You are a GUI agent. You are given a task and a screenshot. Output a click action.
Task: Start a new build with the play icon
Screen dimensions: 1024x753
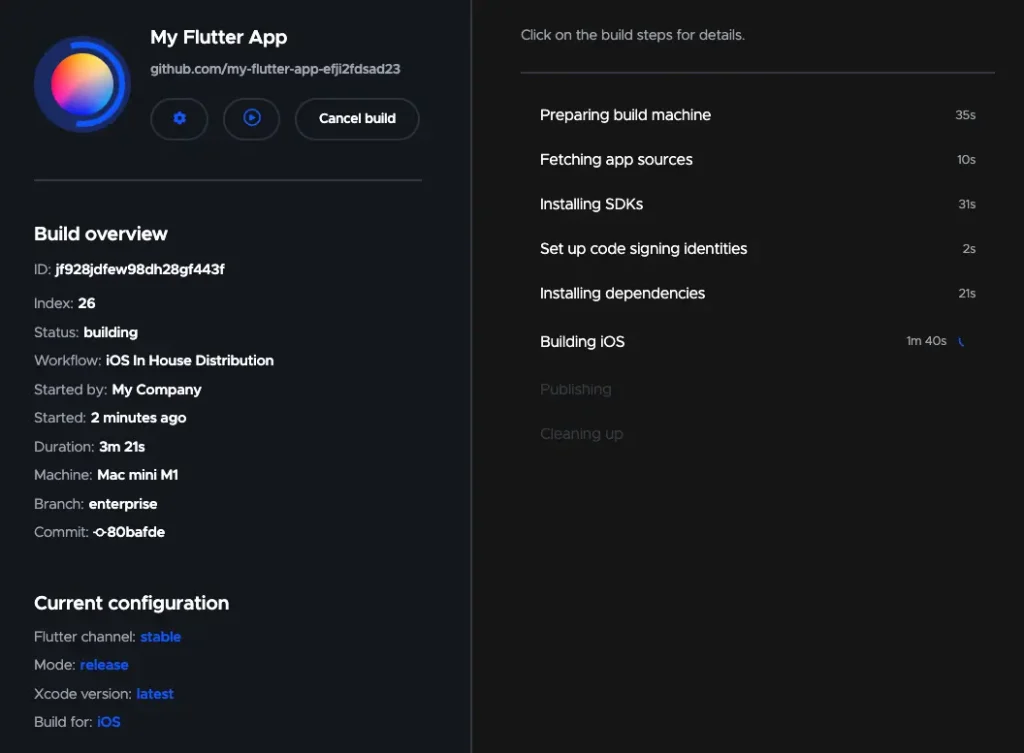pos(252,118)
